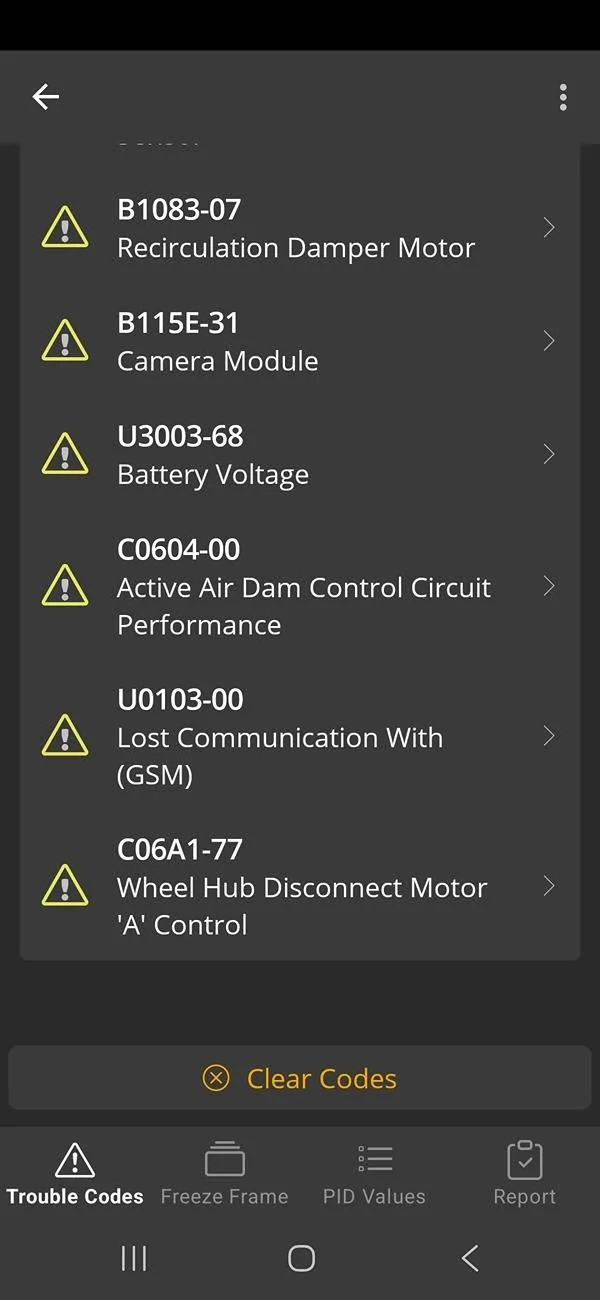Viewport: 600px width, 1300px height.
Task: Expand details for B1083-07 Recirculation Damper Motor
Action: click(x=549, y=227)
